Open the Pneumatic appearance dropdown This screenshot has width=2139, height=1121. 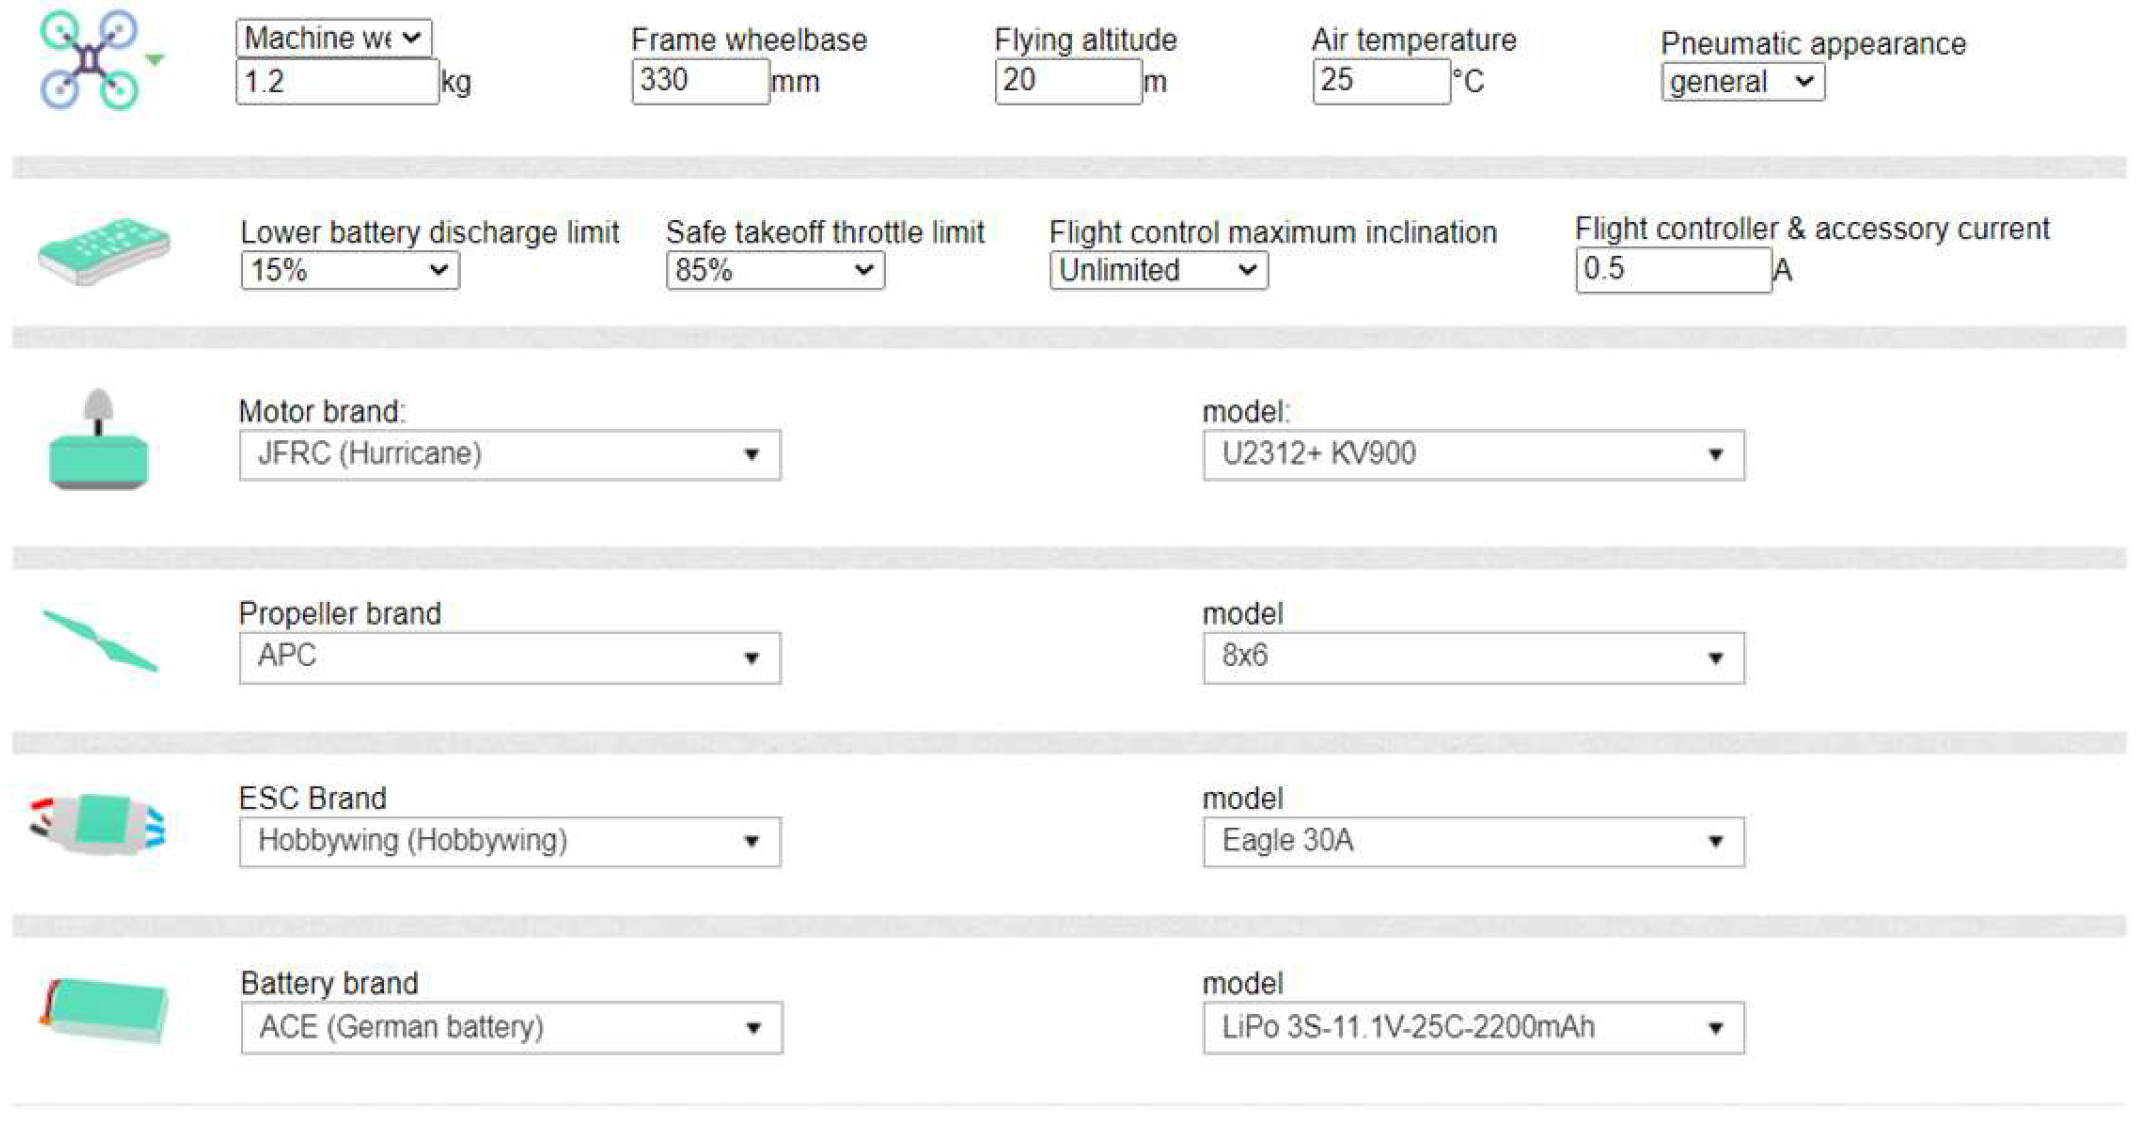pyautogui.click(x=1741, y=82)
